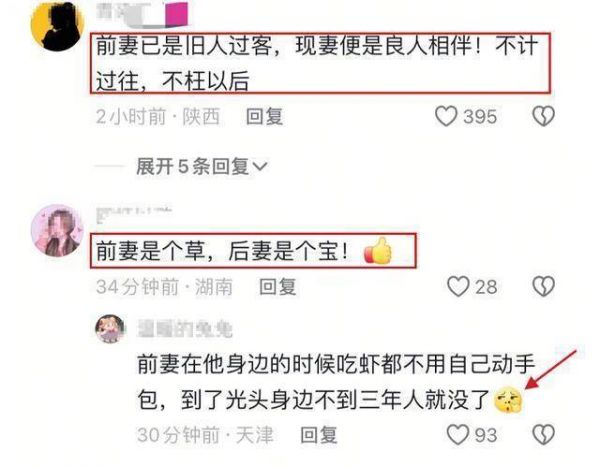Screen dimensions: 600x466
Task: Dislike the Tianjin reply via broken heart
Action: coord(543,435)
